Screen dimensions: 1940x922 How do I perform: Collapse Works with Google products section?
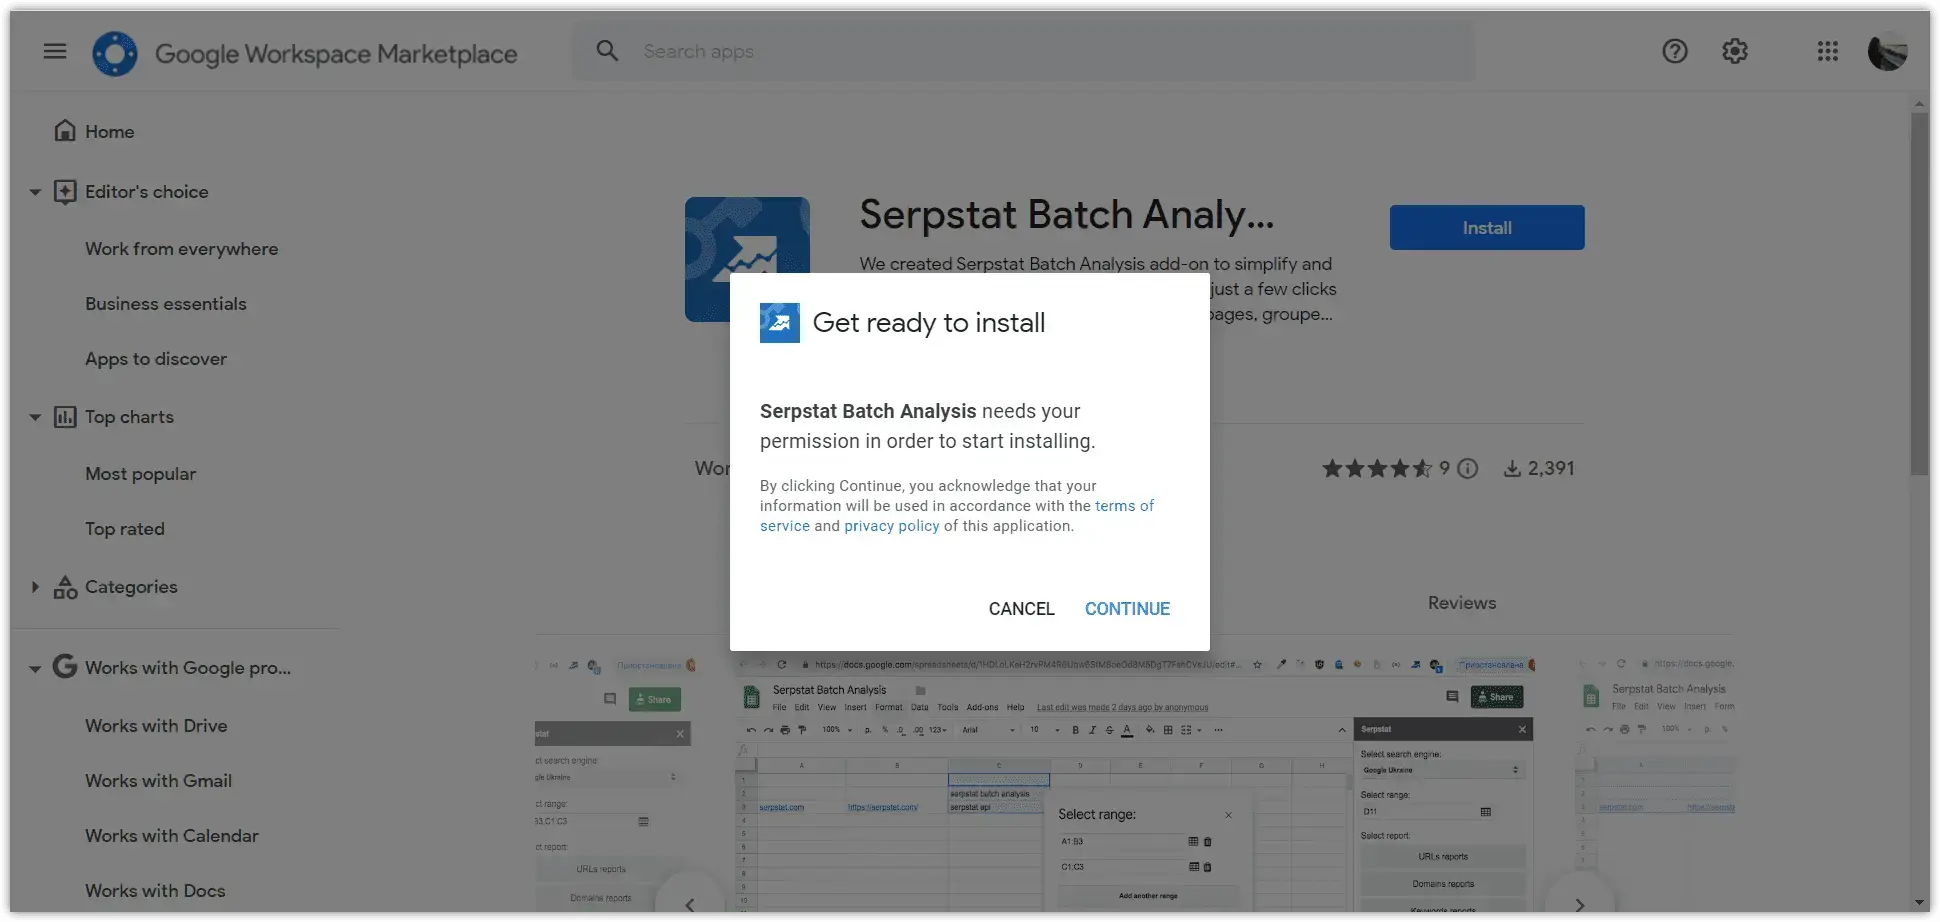pos(35,668)
